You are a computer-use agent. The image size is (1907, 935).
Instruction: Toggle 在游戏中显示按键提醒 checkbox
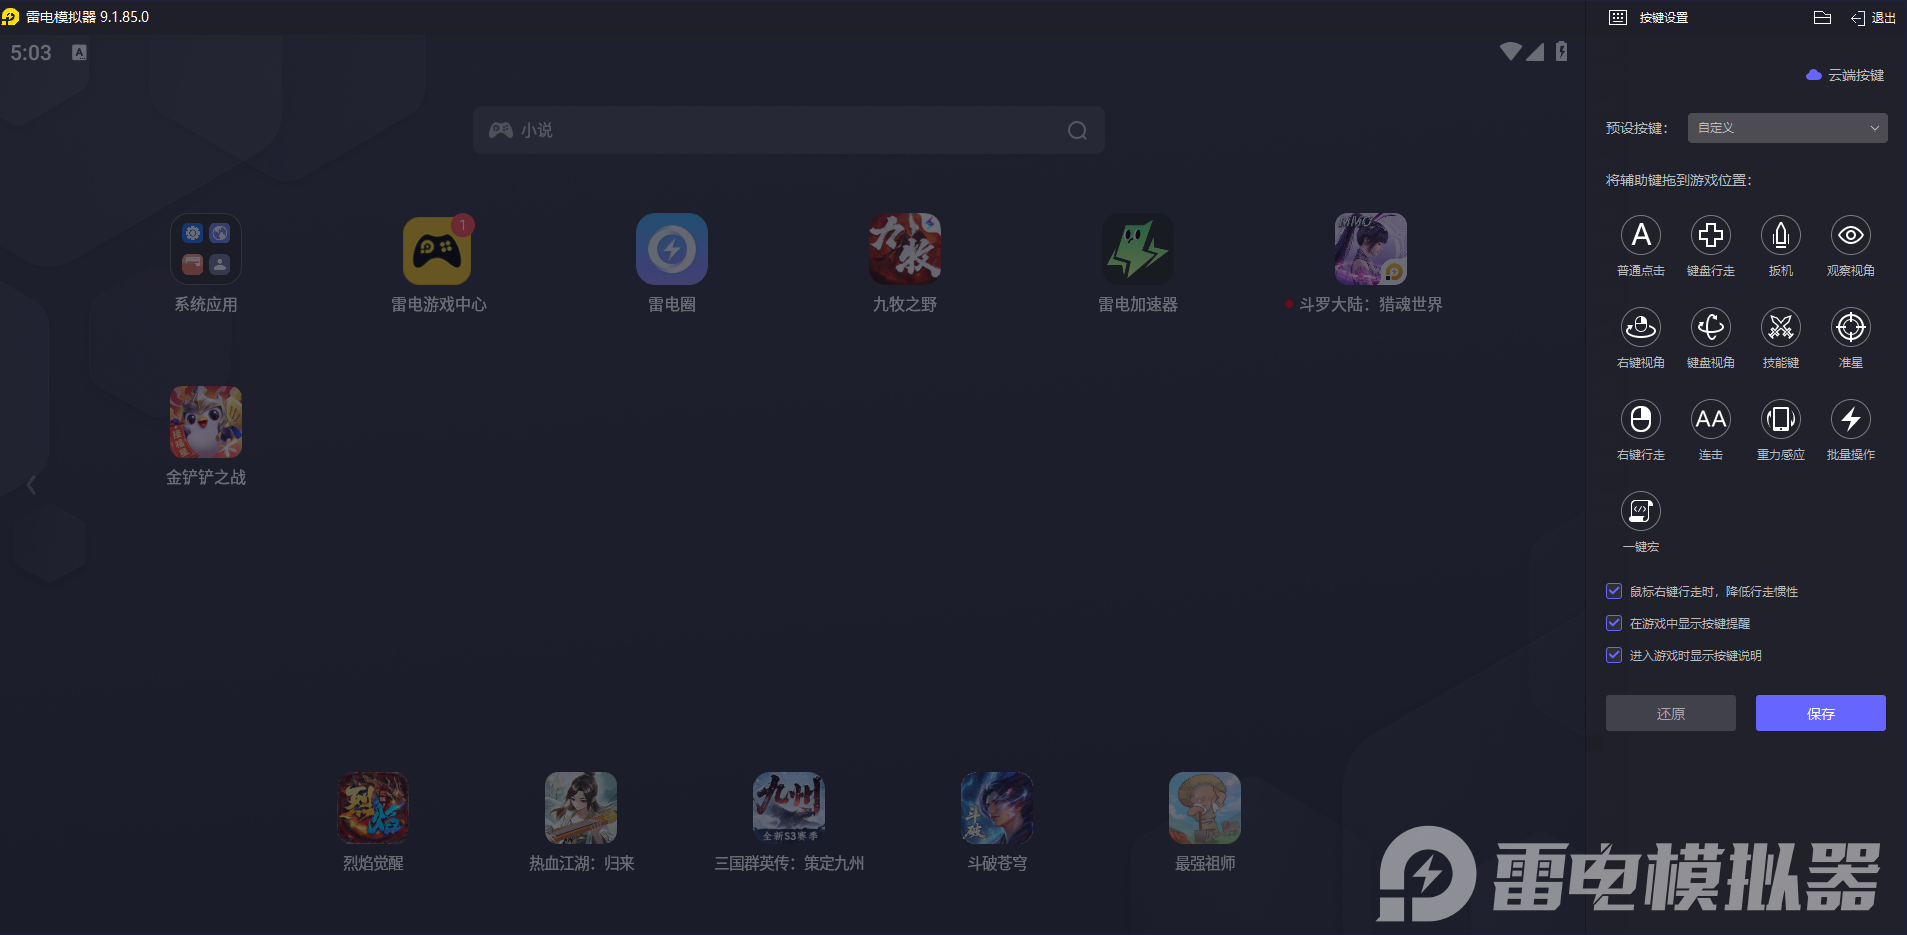click(1613, 623)
